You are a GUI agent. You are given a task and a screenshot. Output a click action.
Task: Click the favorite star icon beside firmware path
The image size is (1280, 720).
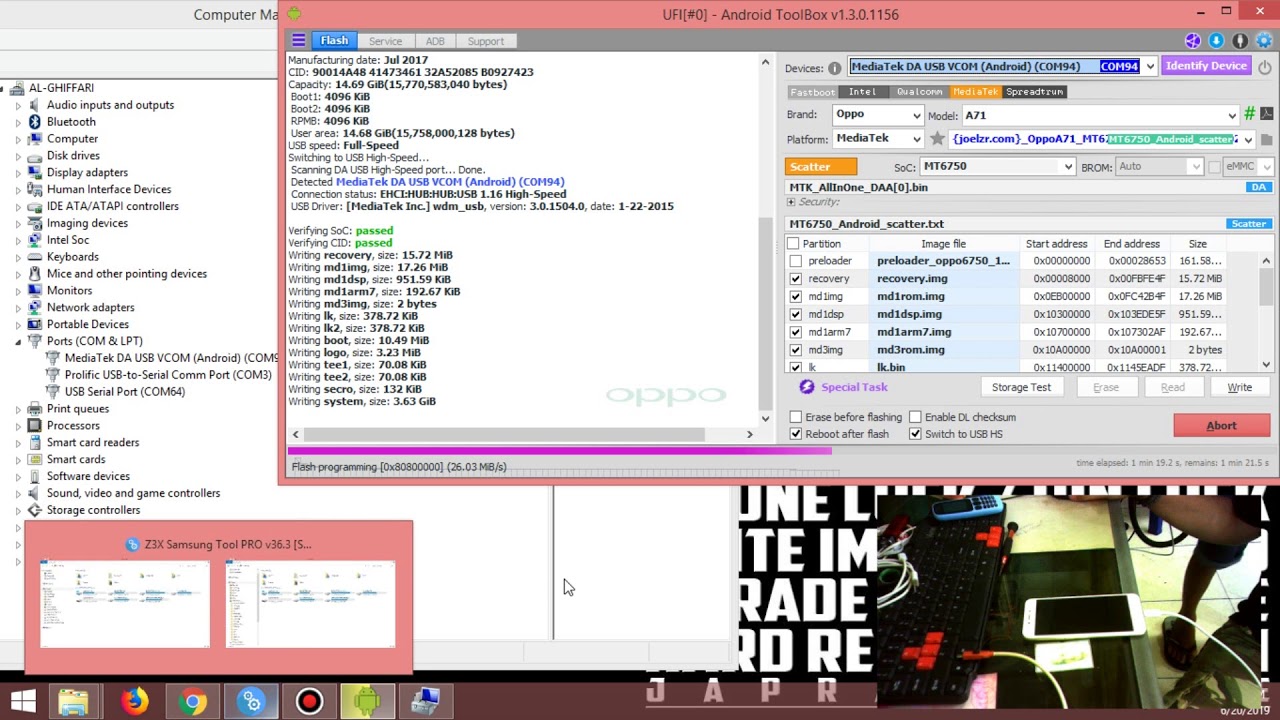[937, 139]
